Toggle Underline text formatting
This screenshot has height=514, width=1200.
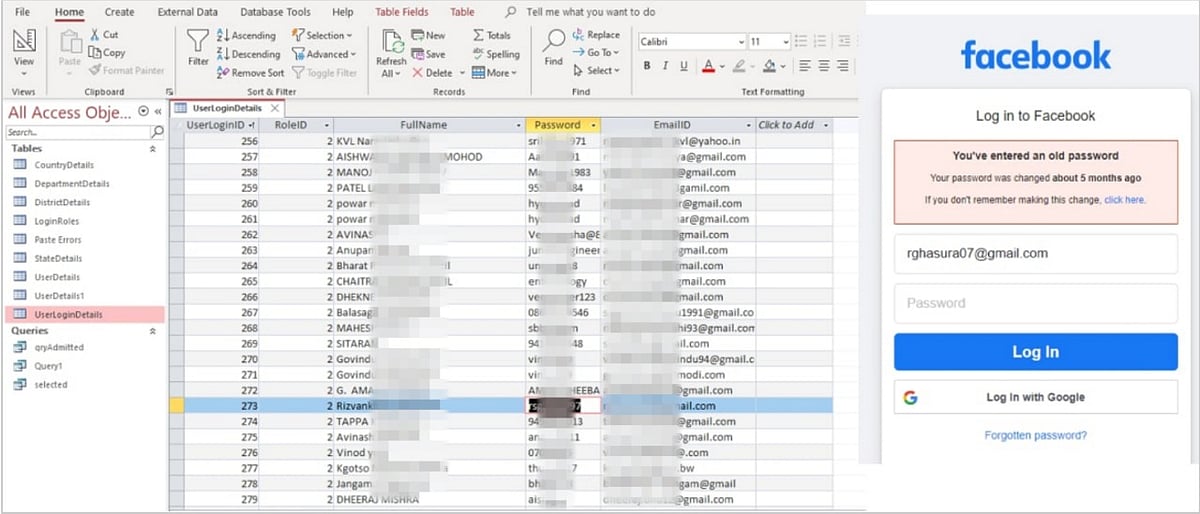coord(682,66)
